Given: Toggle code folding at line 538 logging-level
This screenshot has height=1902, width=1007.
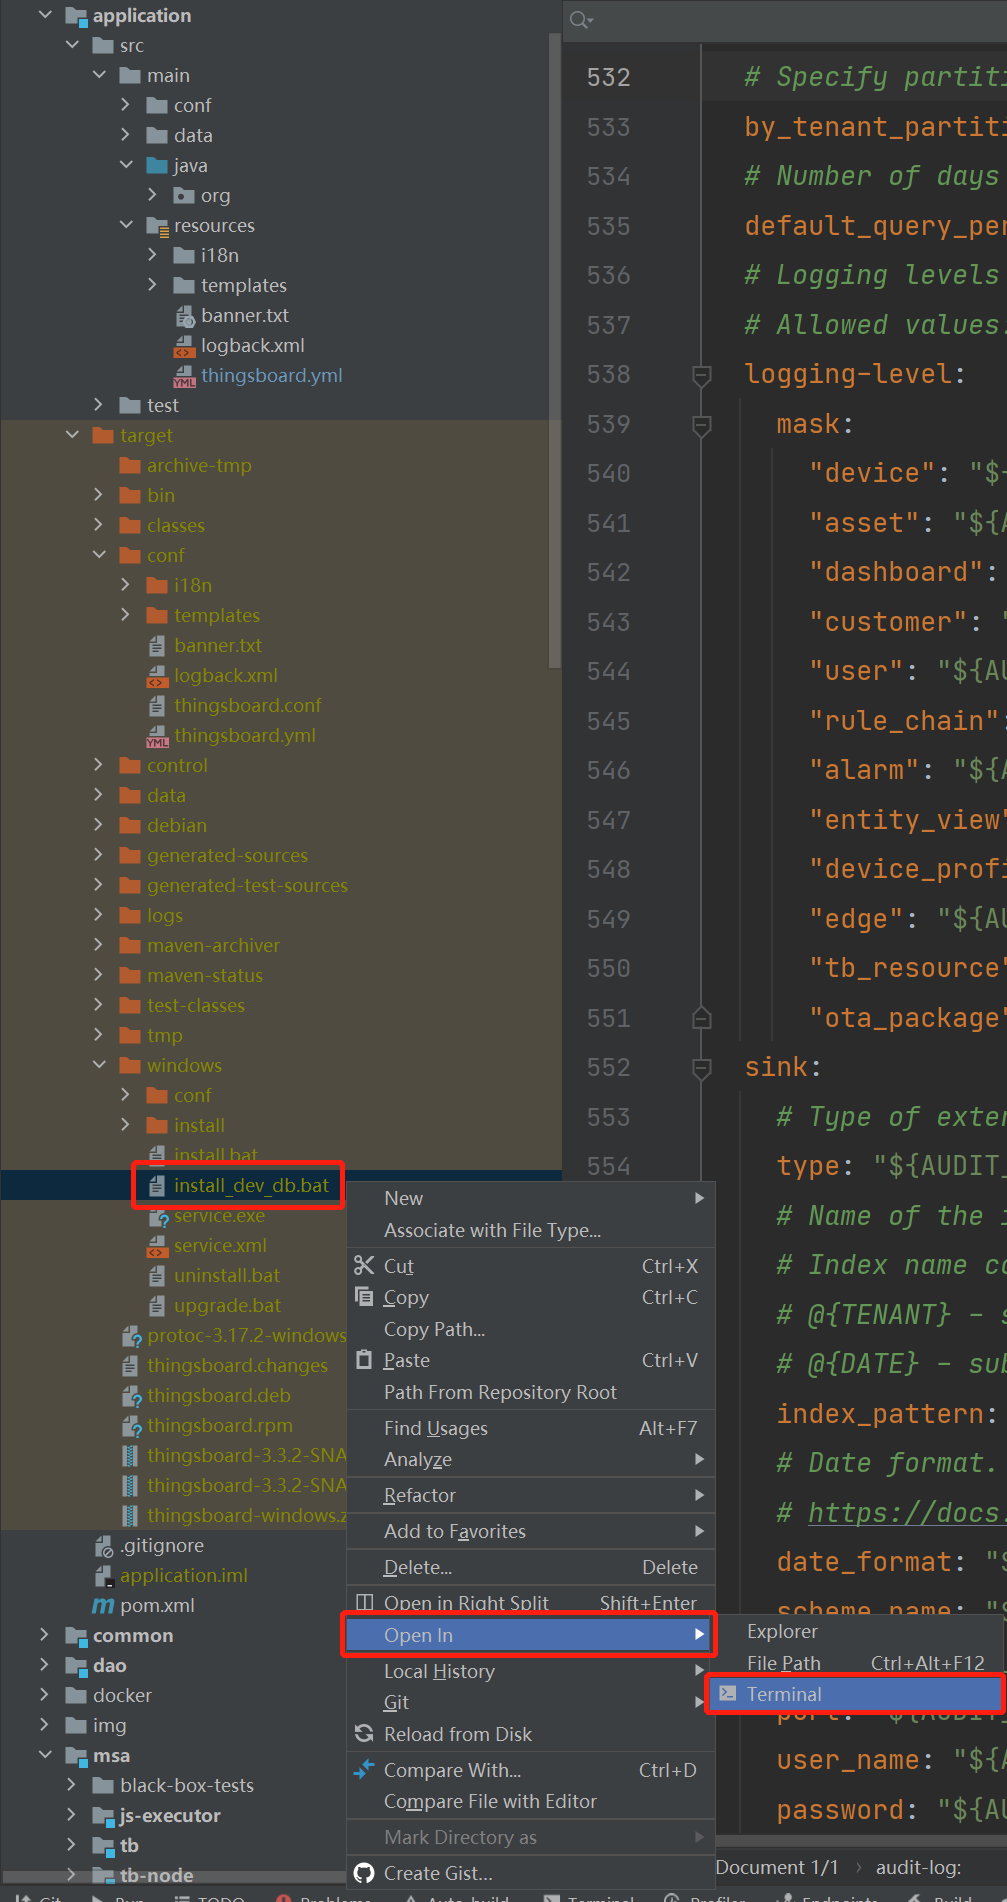Looking at the screenshot, I should [x=702, y=375].
